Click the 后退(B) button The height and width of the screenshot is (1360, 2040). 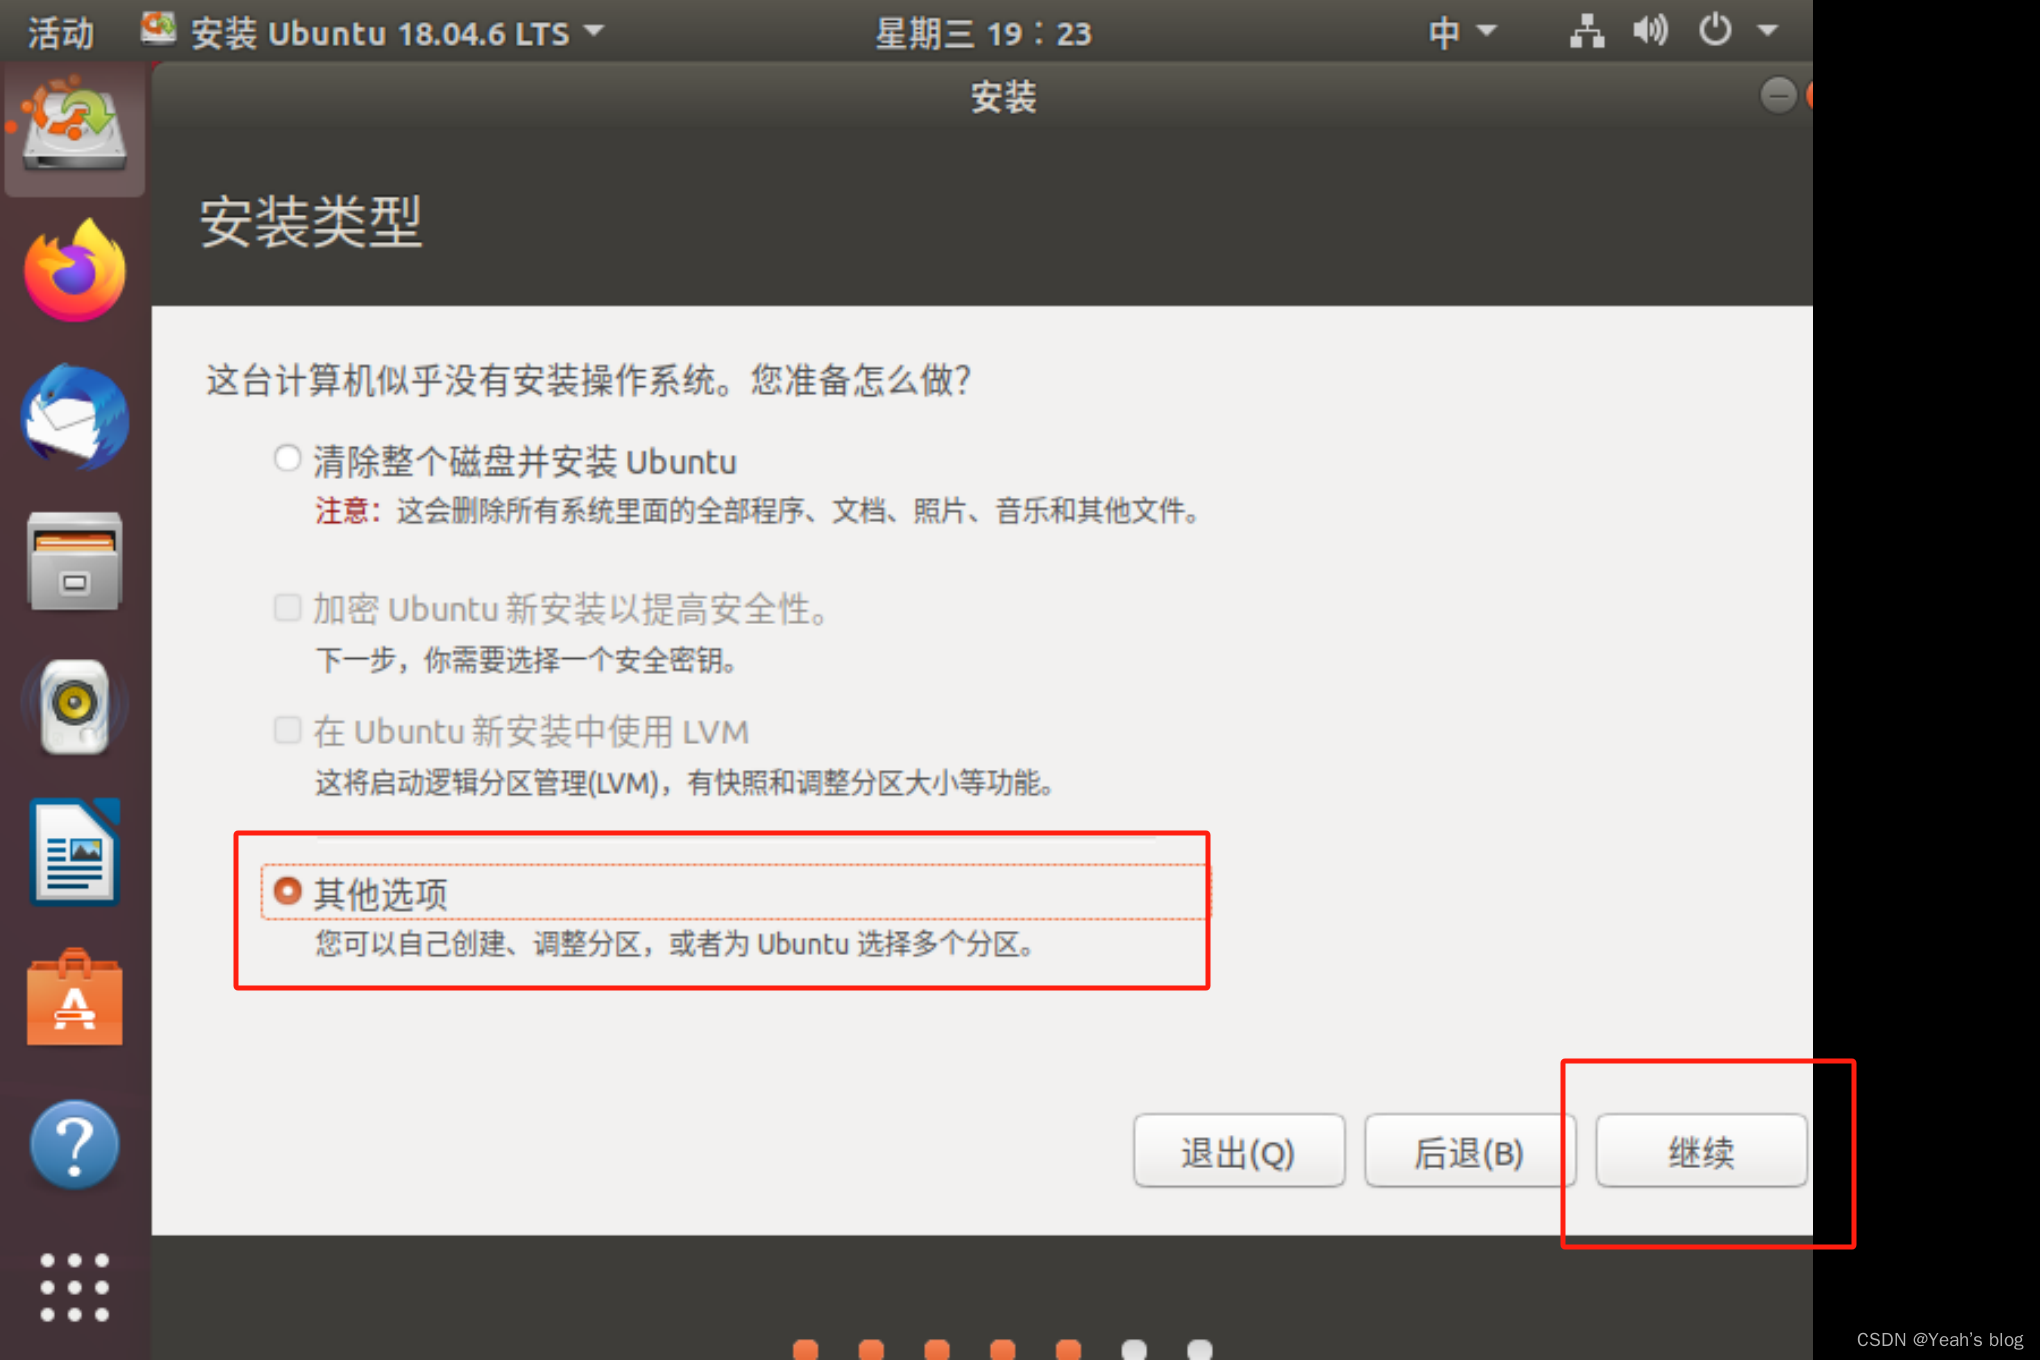[x=1469, y=1152]
